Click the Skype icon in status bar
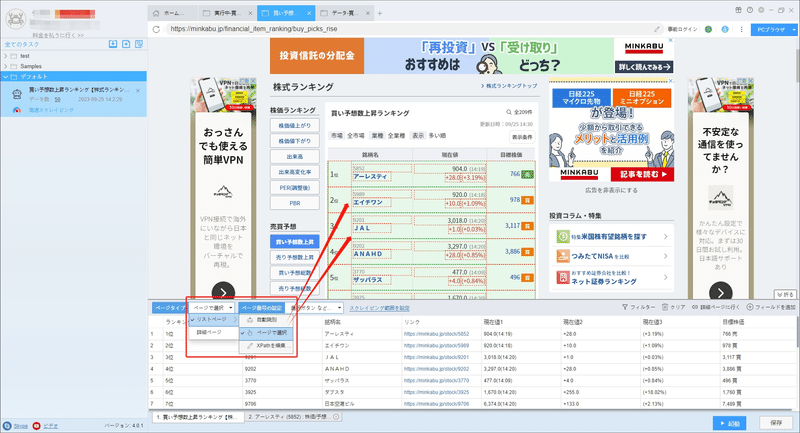The image size is (800, 433). coord(7,426)
